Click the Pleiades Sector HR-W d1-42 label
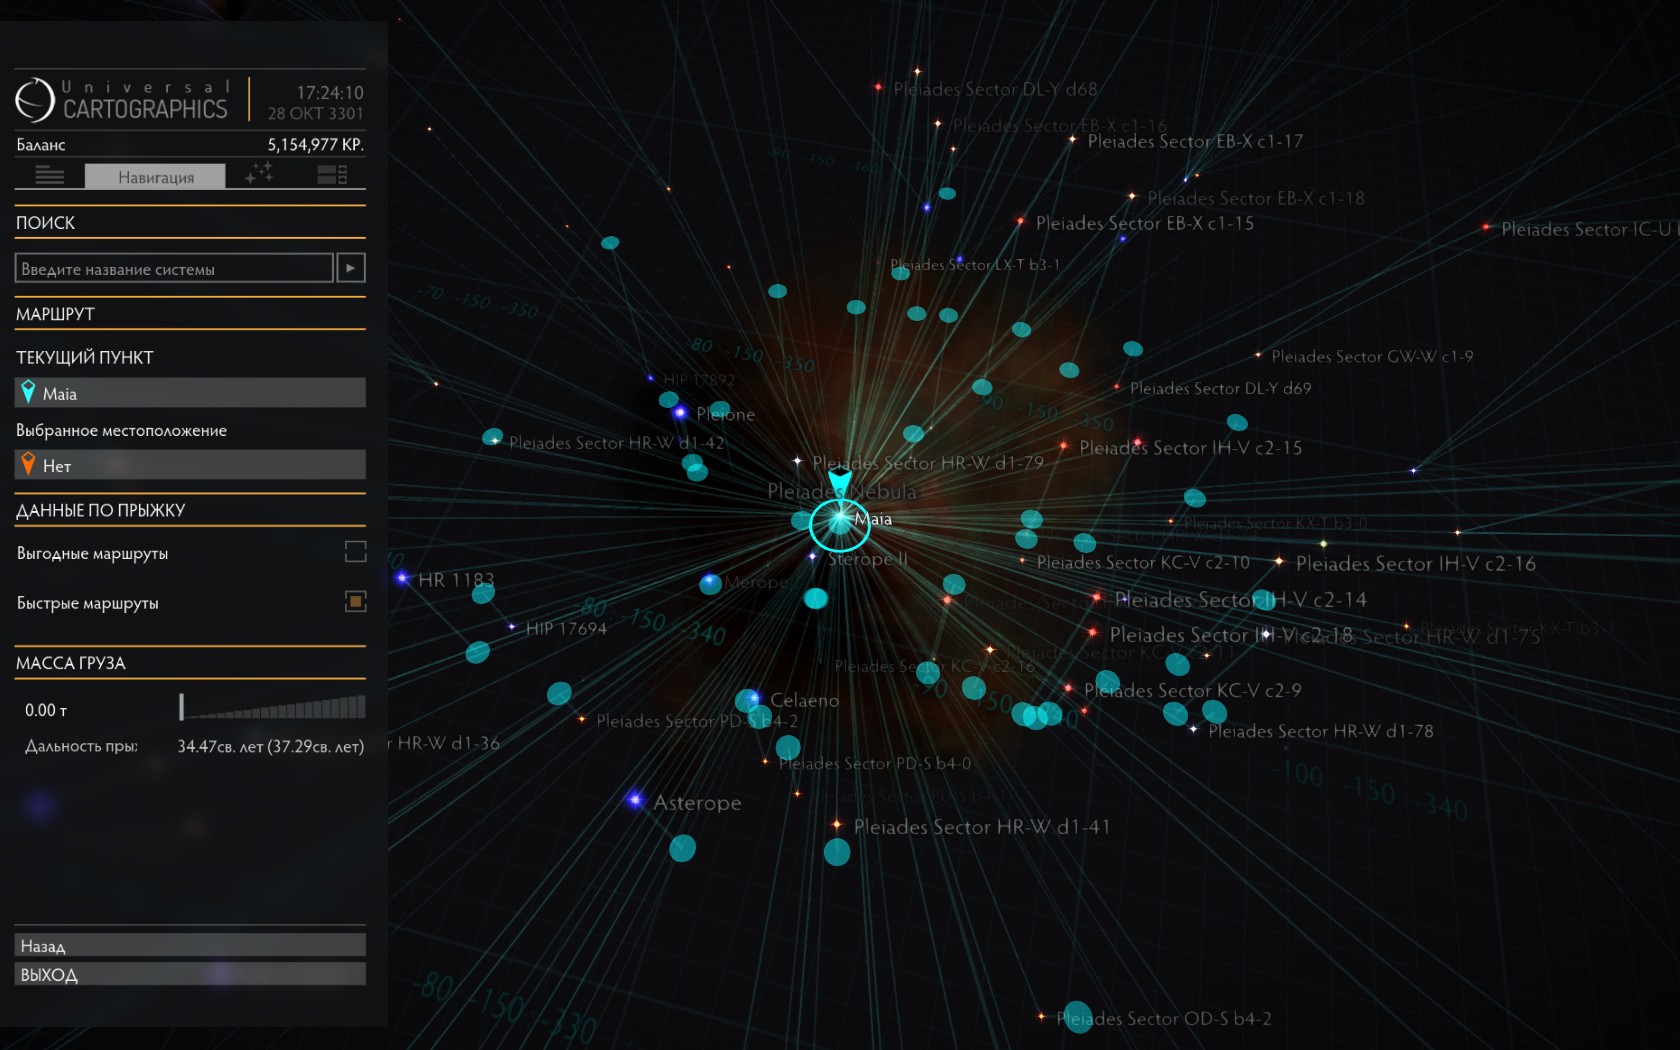This screenshot has width=1680, height=1050. pyautogui.click(x=616, y=443)
